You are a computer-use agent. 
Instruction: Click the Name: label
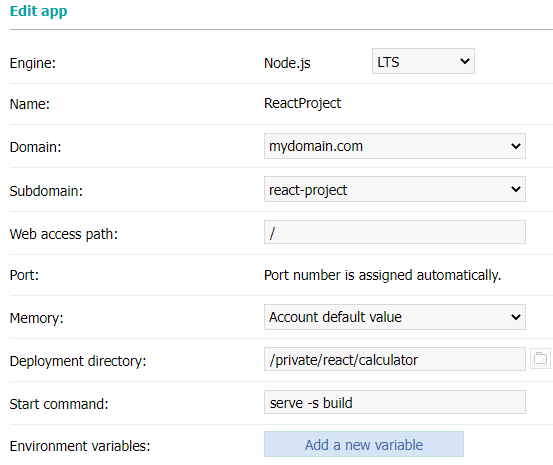pos(30,104)
